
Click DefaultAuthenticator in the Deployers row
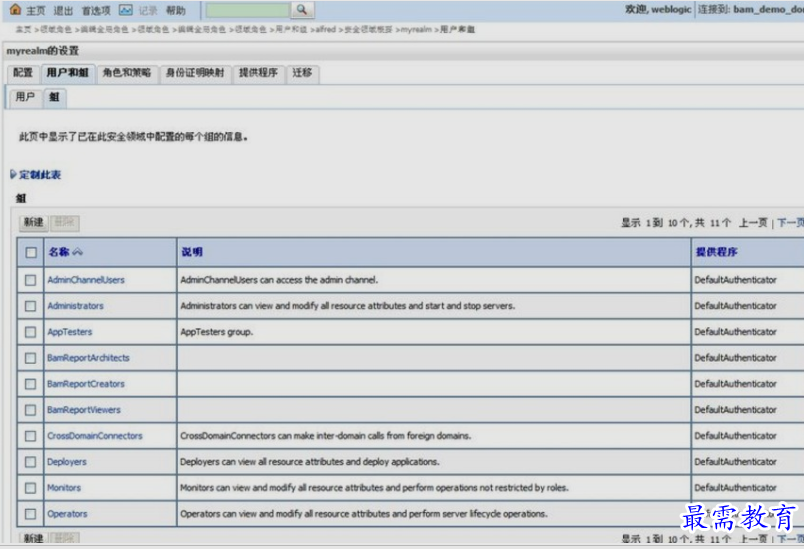click(x=735, y=462)
